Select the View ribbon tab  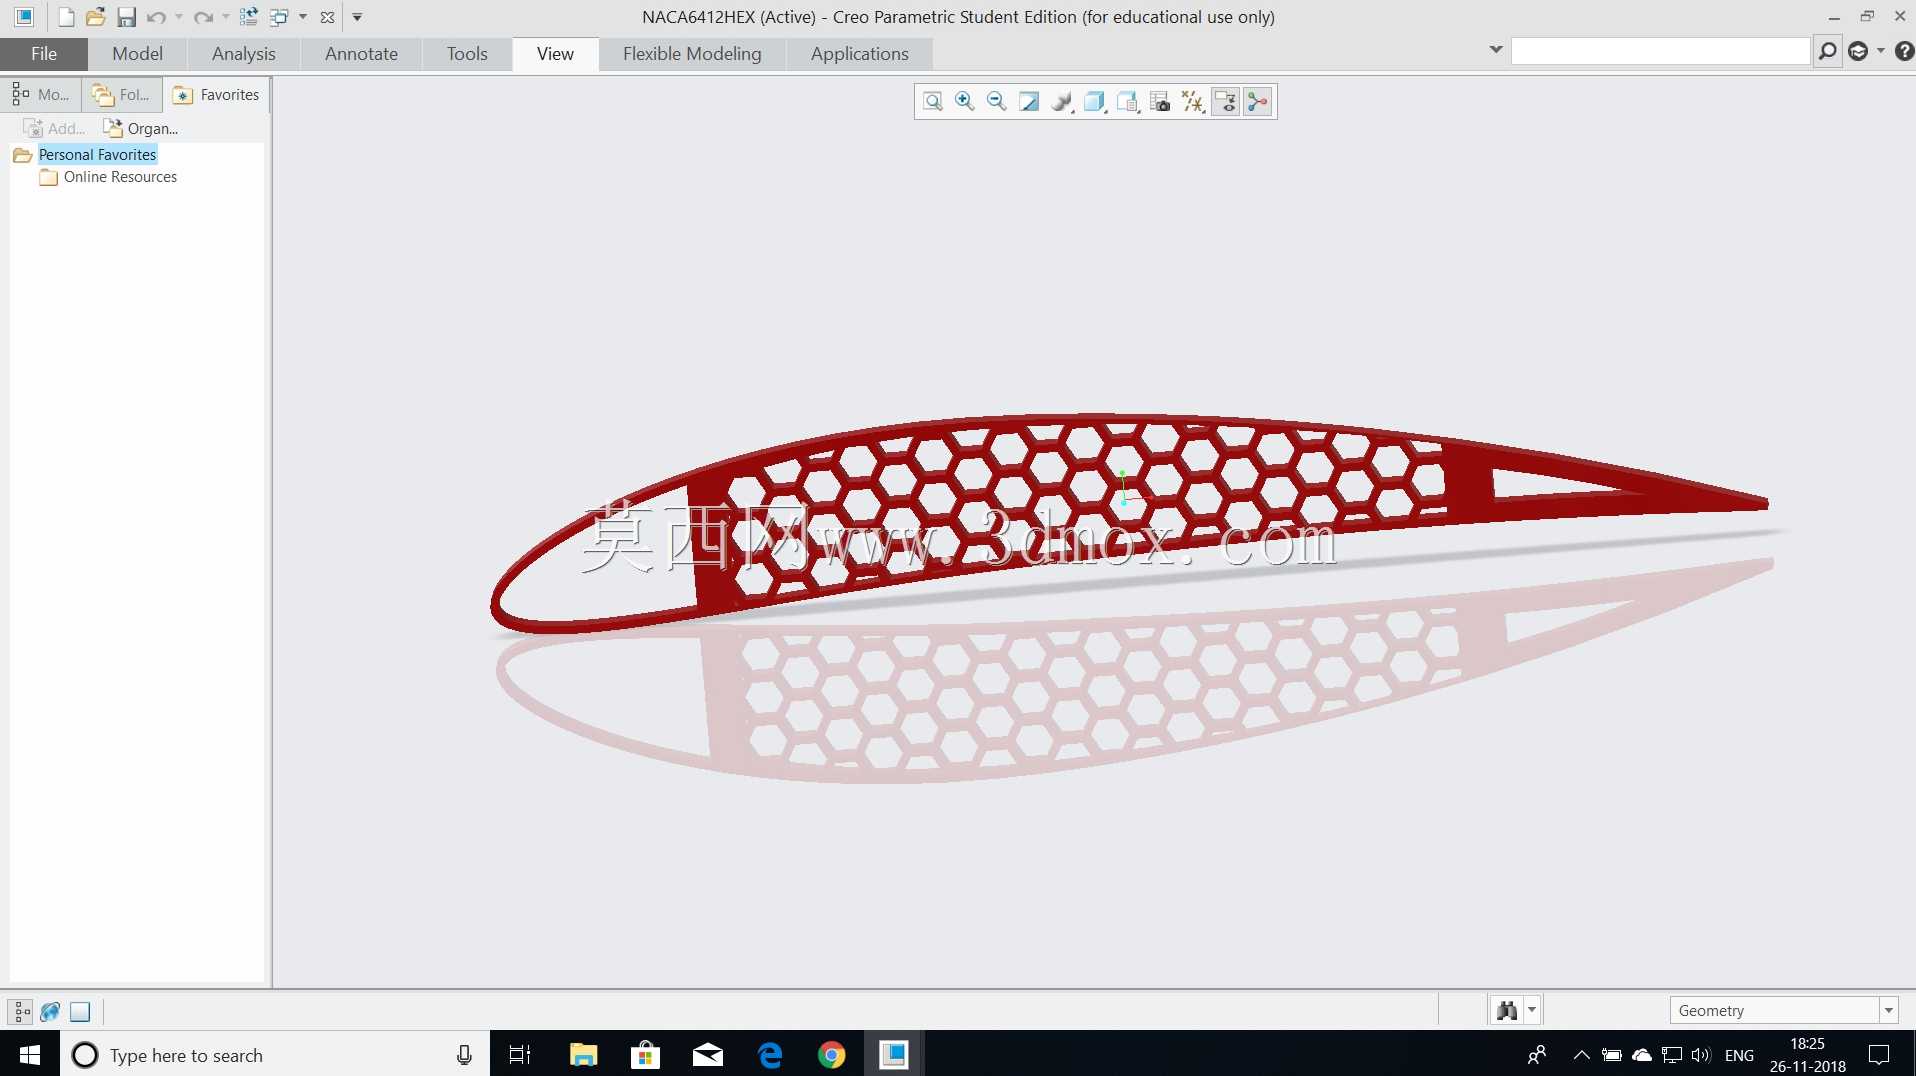(555, 54)
